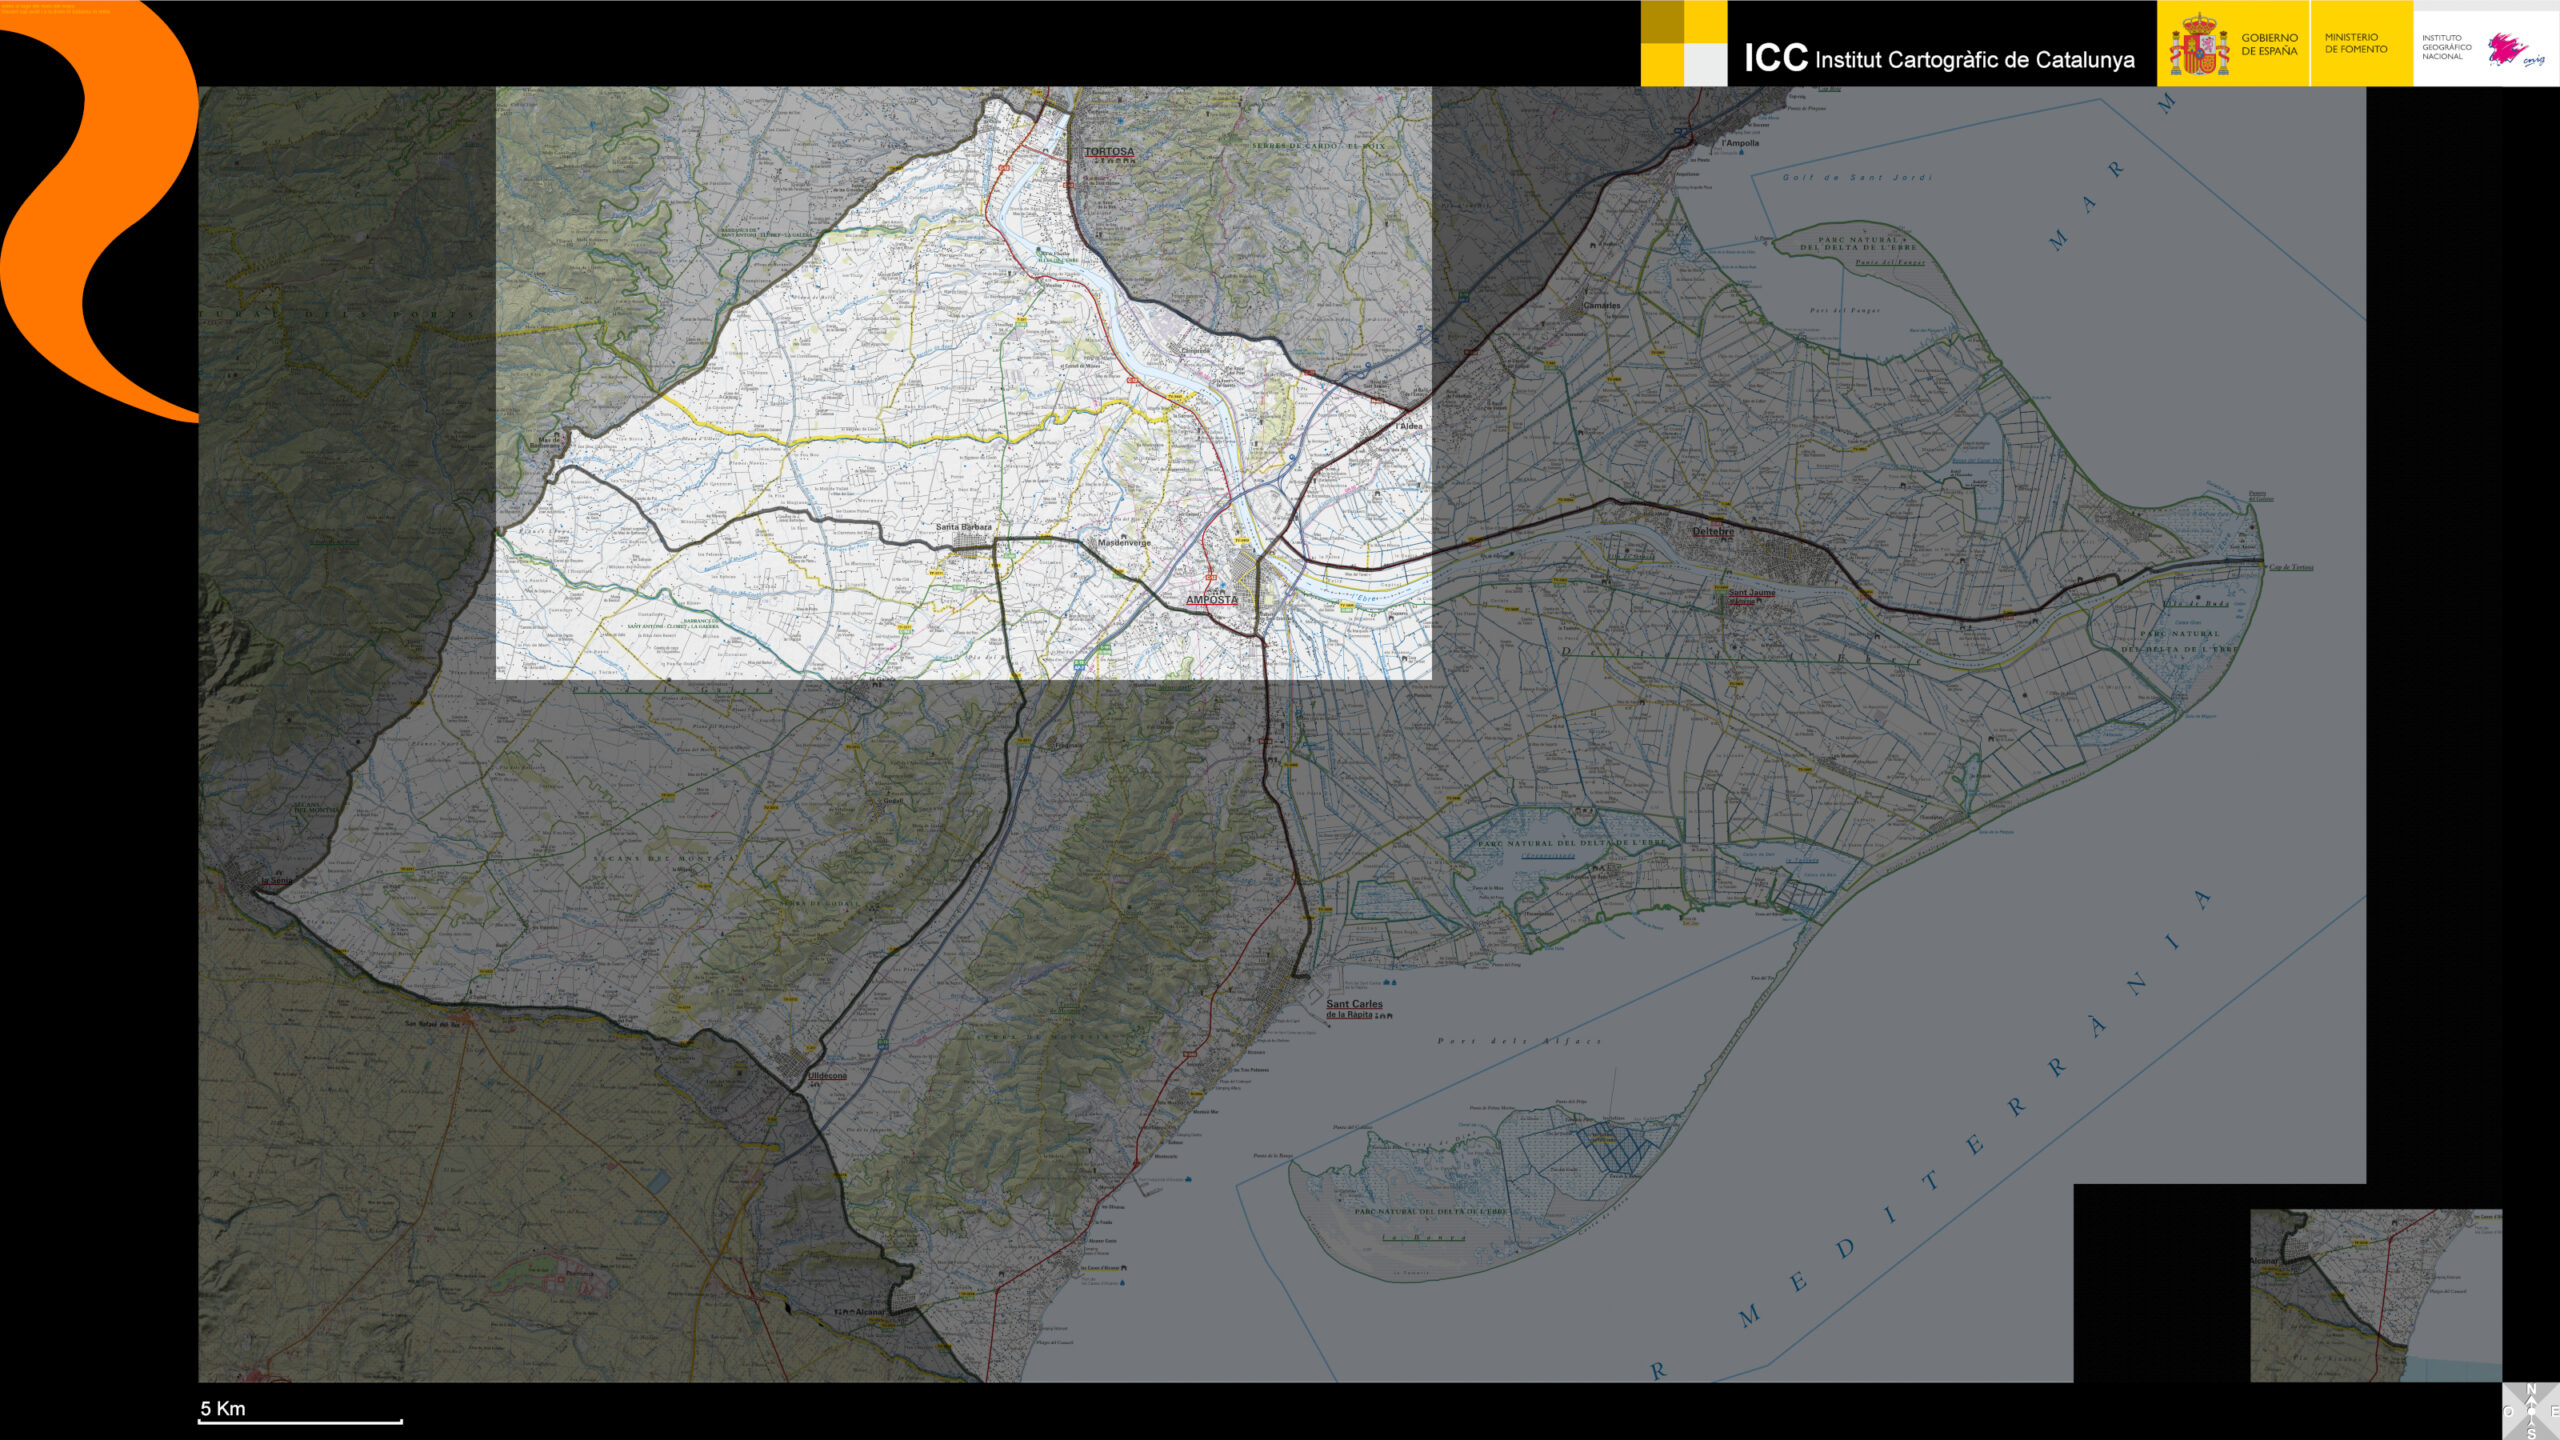
Task: Click the E letter on the compass
Action: [2555, 1411]
